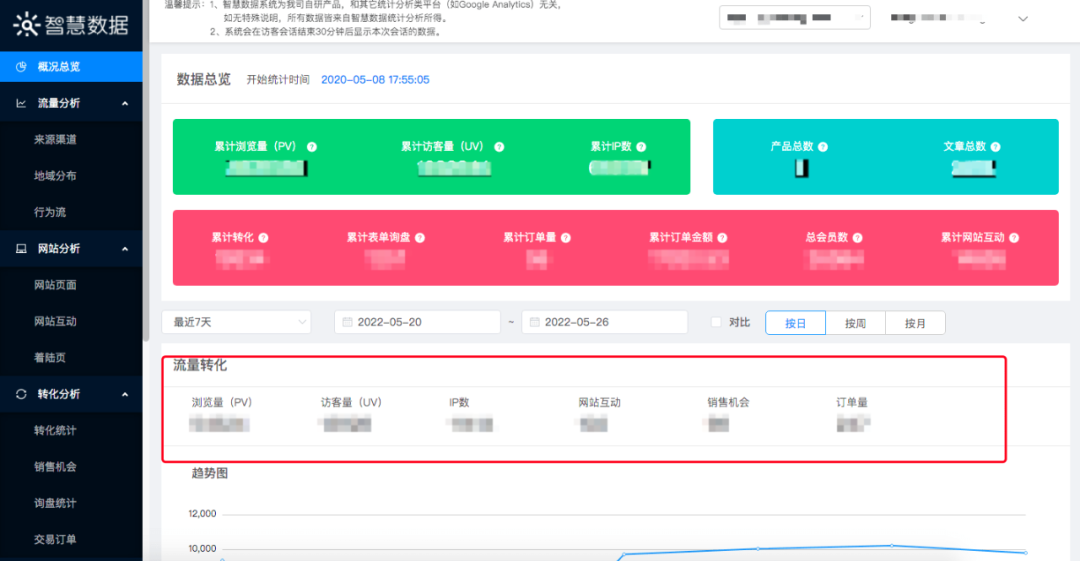Open 来源渠道 in the sidebar
This screenshot has height=561, width=1080.
pos(56,140)
